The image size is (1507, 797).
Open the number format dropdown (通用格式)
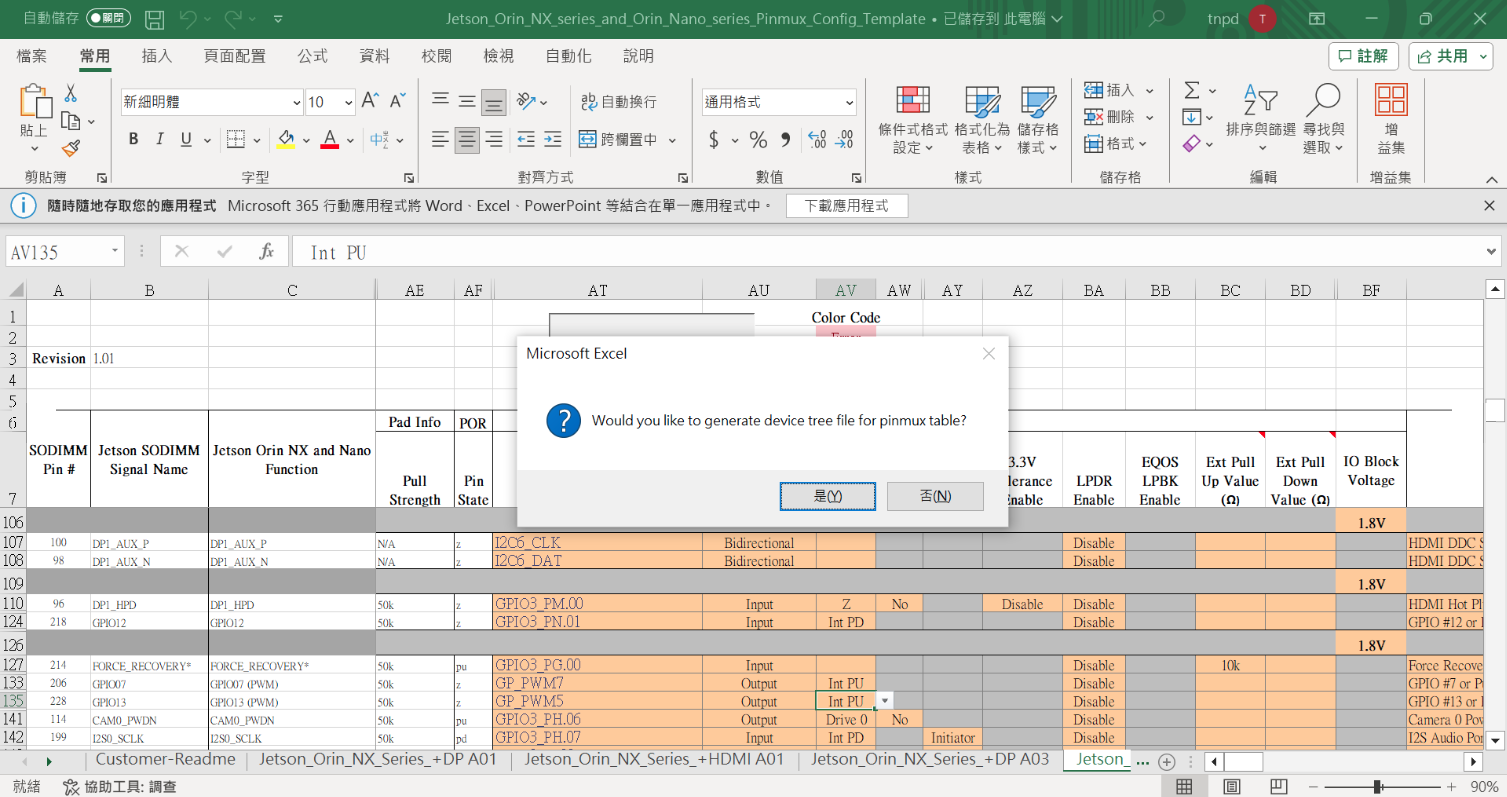(x=849, y=102)
